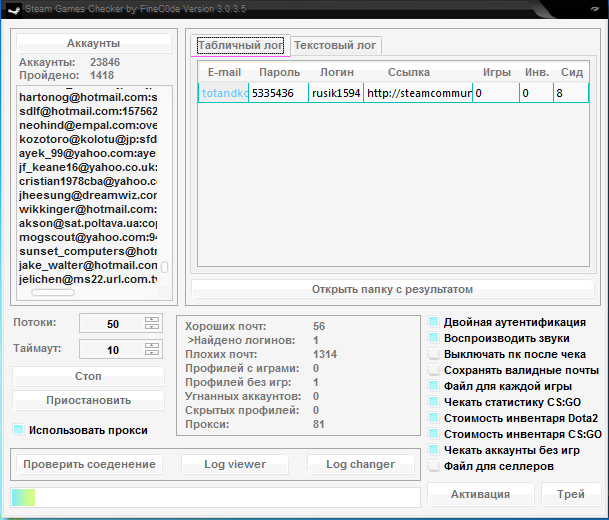The image size is (609, 520).
Task: Load accounts with the Аккаунты button
Action: (94, 43)
